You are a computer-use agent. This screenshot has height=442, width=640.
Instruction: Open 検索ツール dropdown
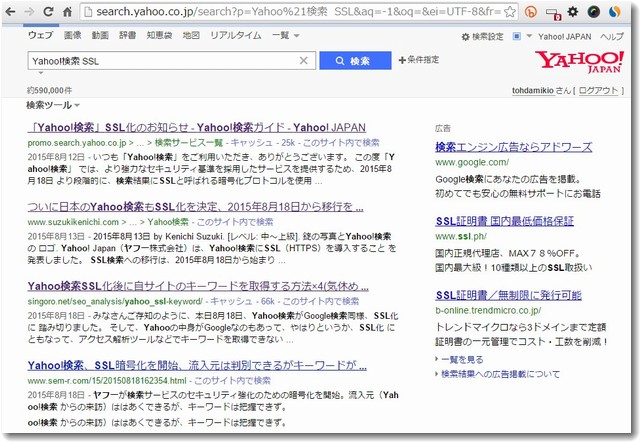click(53, 105)
